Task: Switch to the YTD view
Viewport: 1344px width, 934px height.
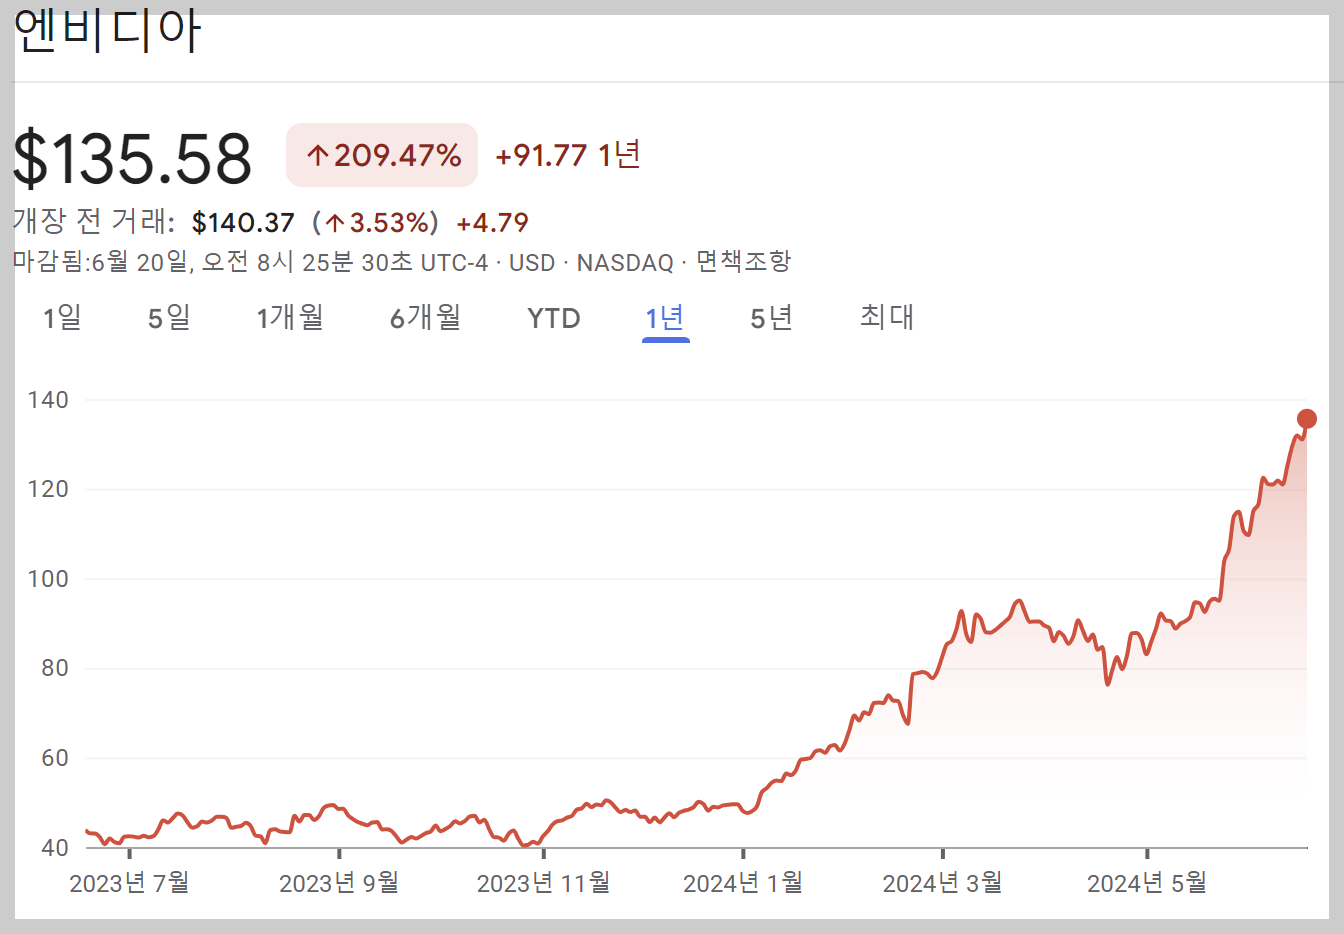Action: point(553,317)
